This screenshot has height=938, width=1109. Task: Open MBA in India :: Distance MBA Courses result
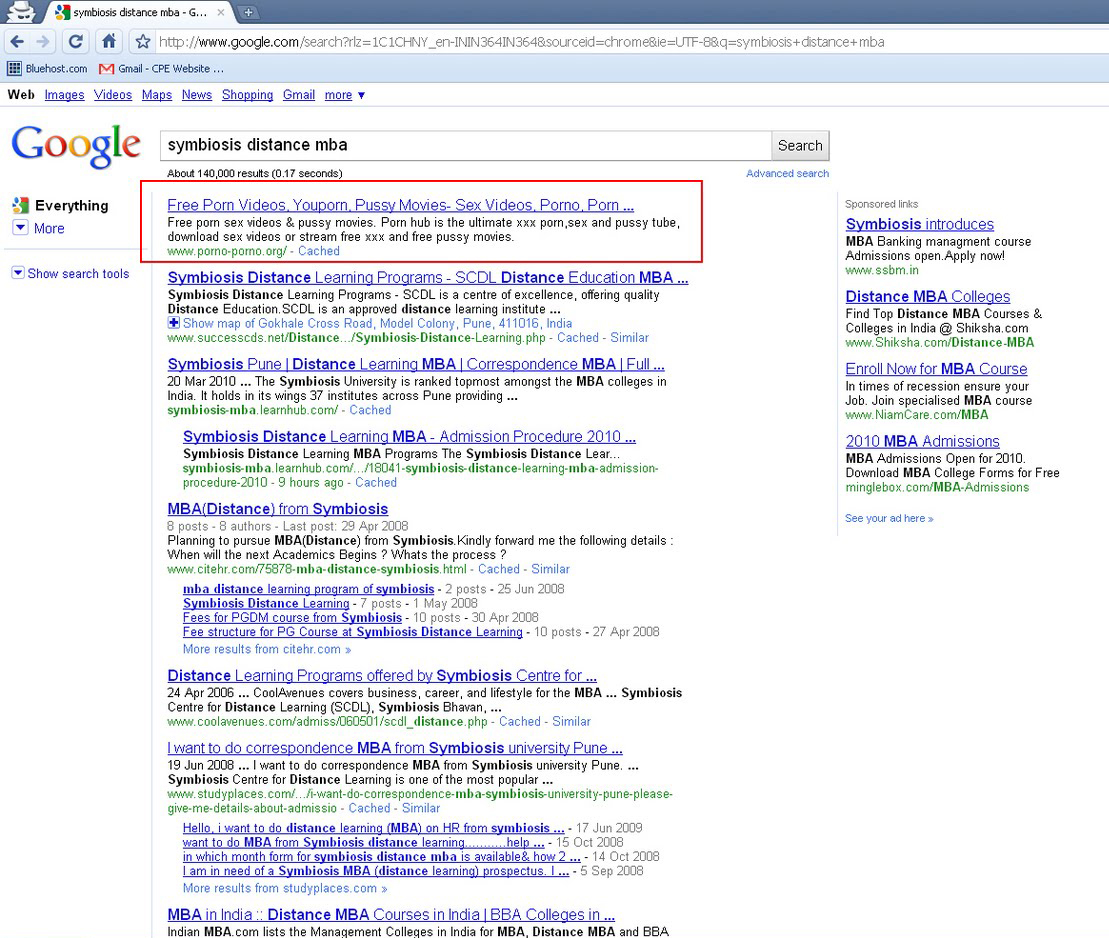(391, 915)
